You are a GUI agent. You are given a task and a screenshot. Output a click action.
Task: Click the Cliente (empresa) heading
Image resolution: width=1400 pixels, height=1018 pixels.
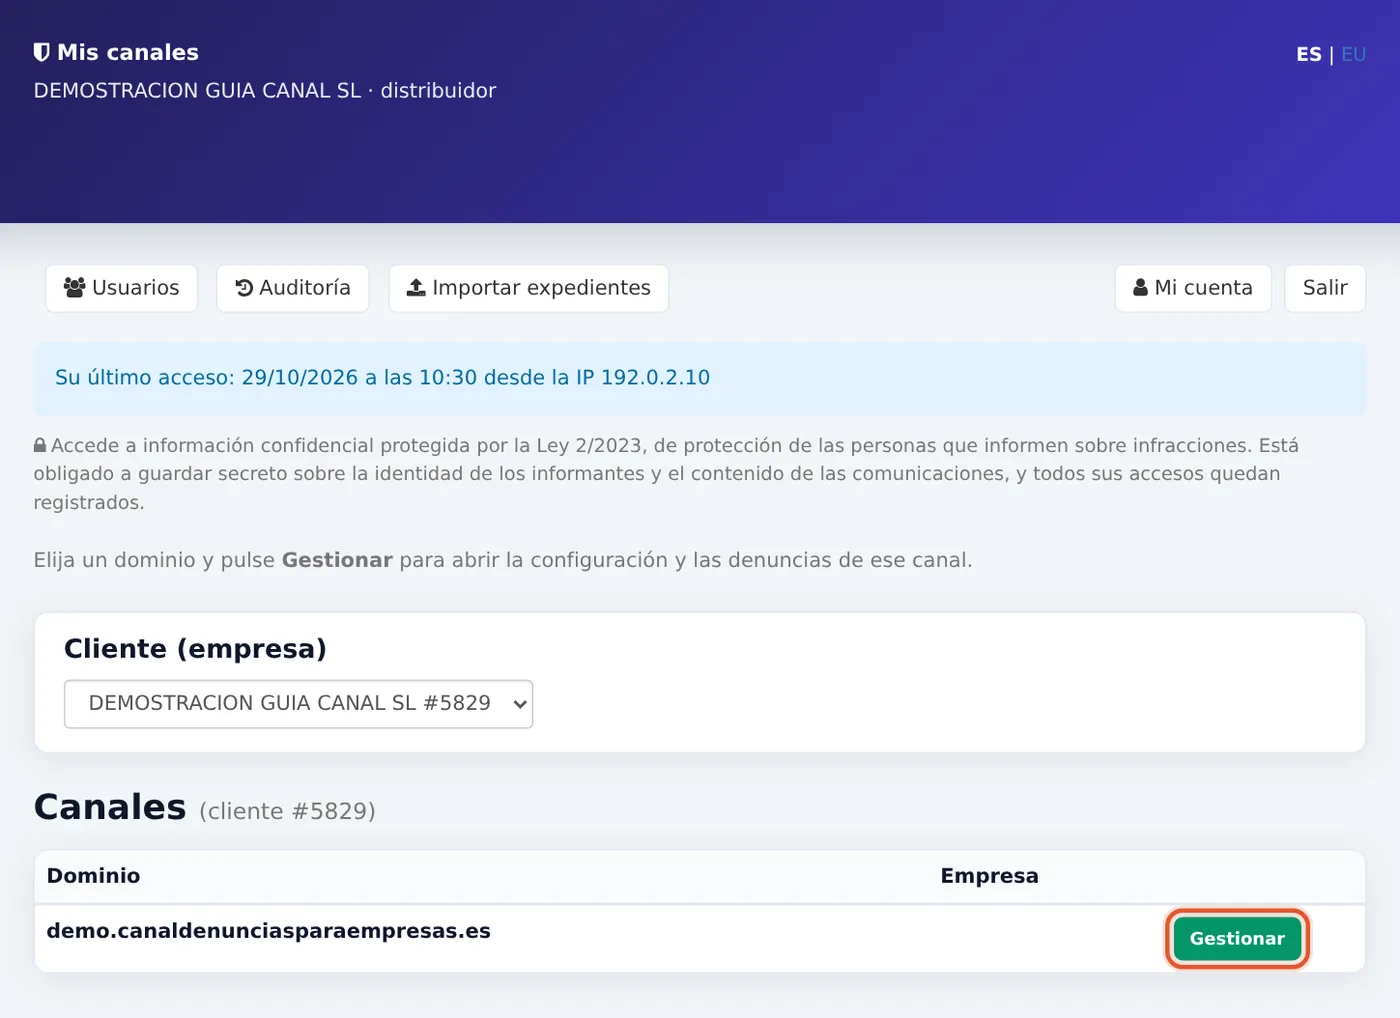point(195,649)
